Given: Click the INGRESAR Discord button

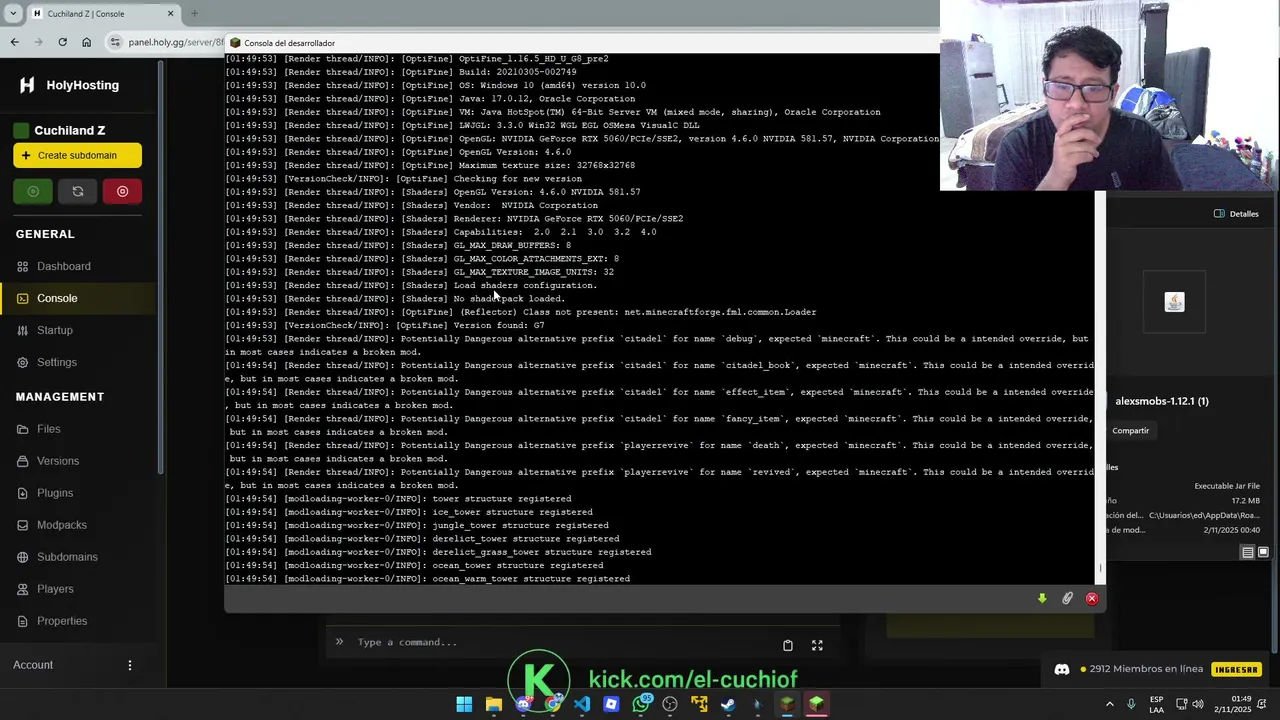Looking at the screenshot, I should 1236,669.
